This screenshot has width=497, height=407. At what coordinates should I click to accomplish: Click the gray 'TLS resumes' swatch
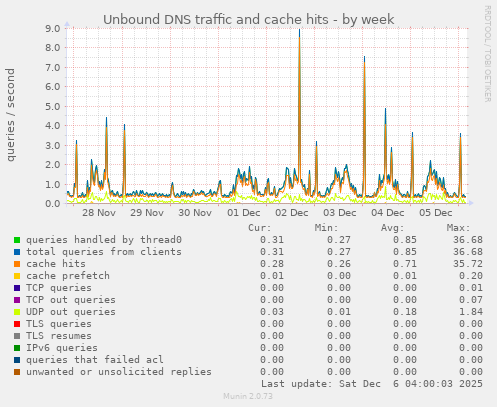click(17, 336)
